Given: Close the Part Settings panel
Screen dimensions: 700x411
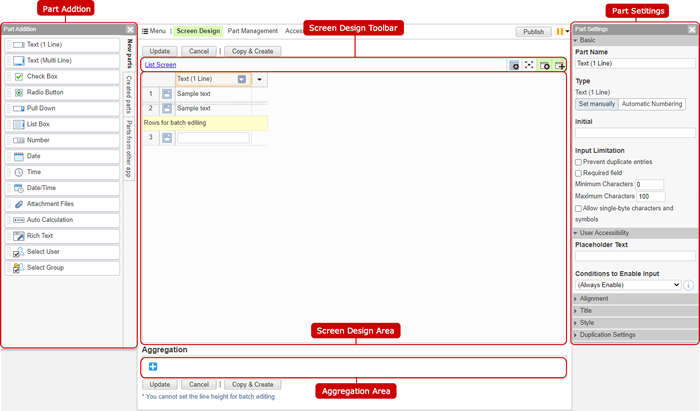Looking at the screenshot, I should (x=692, y=29).
